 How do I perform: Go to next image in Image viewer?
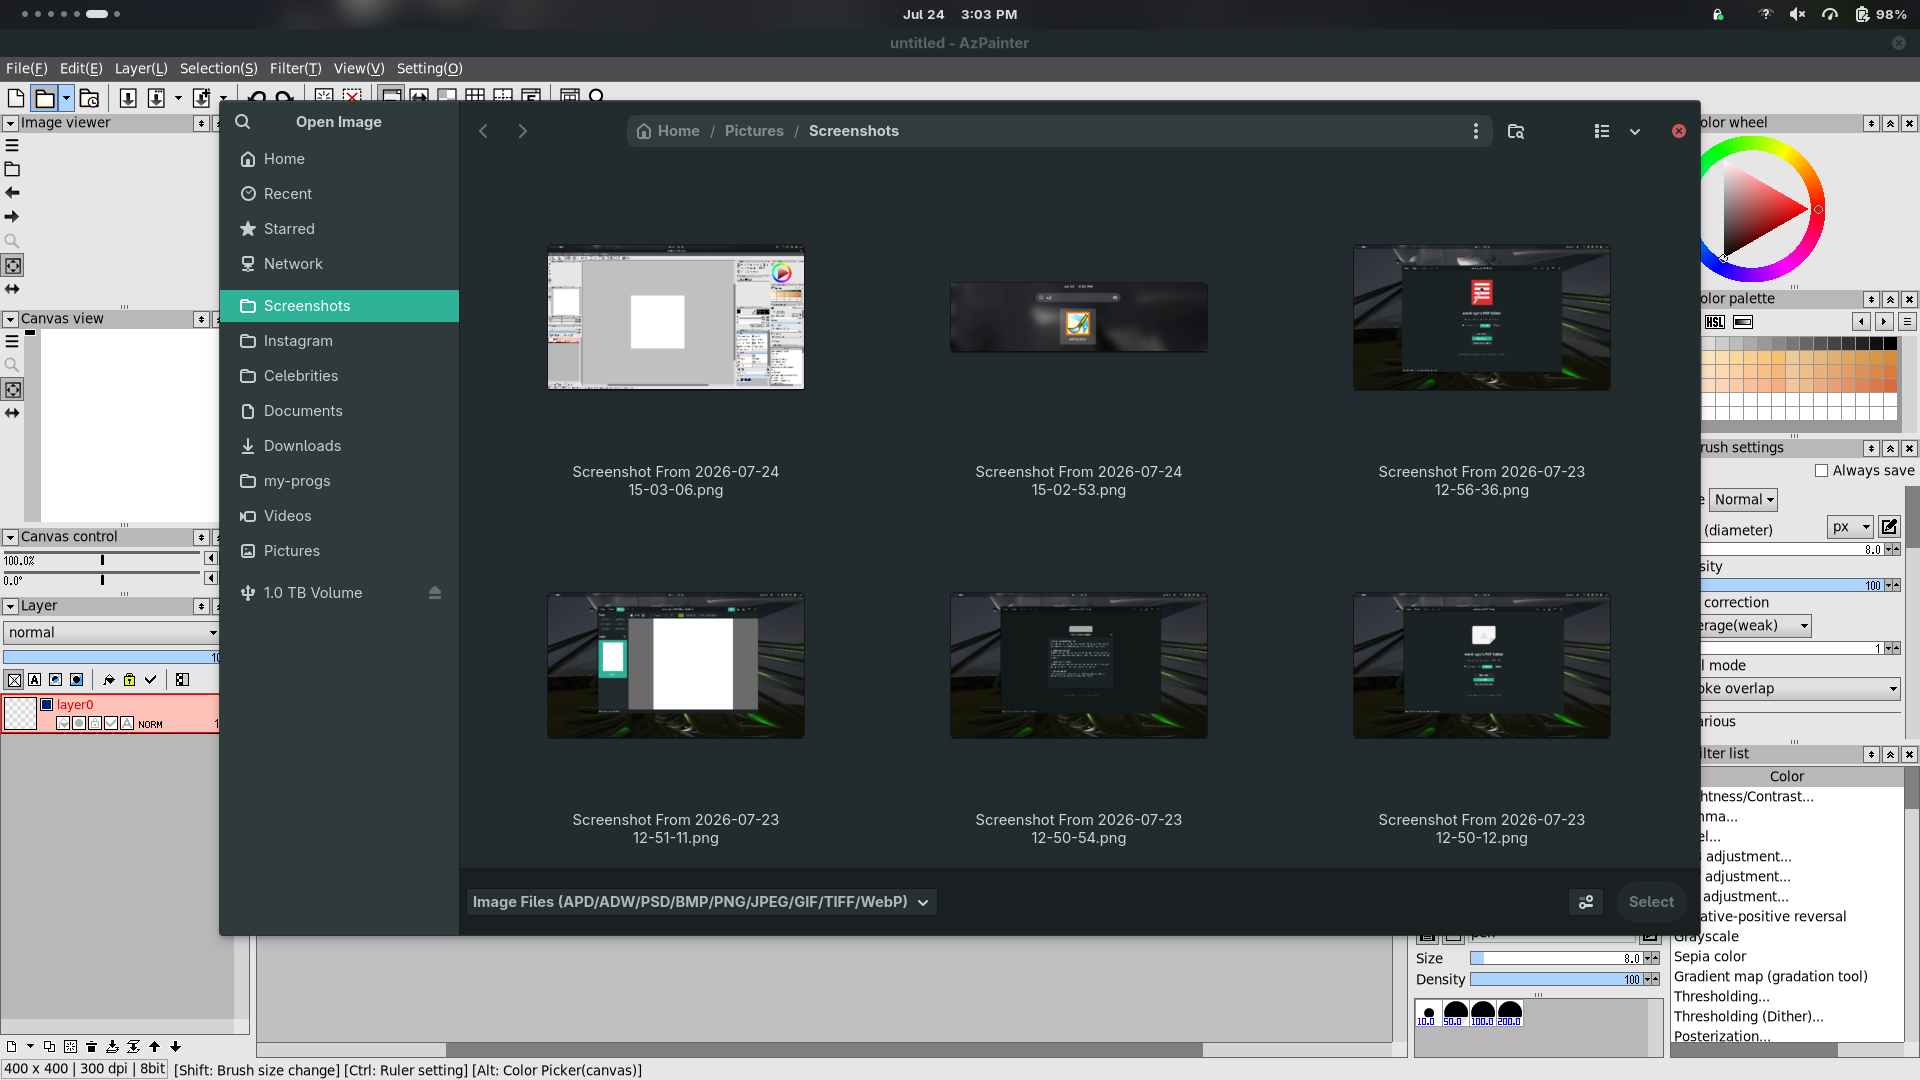12,216
